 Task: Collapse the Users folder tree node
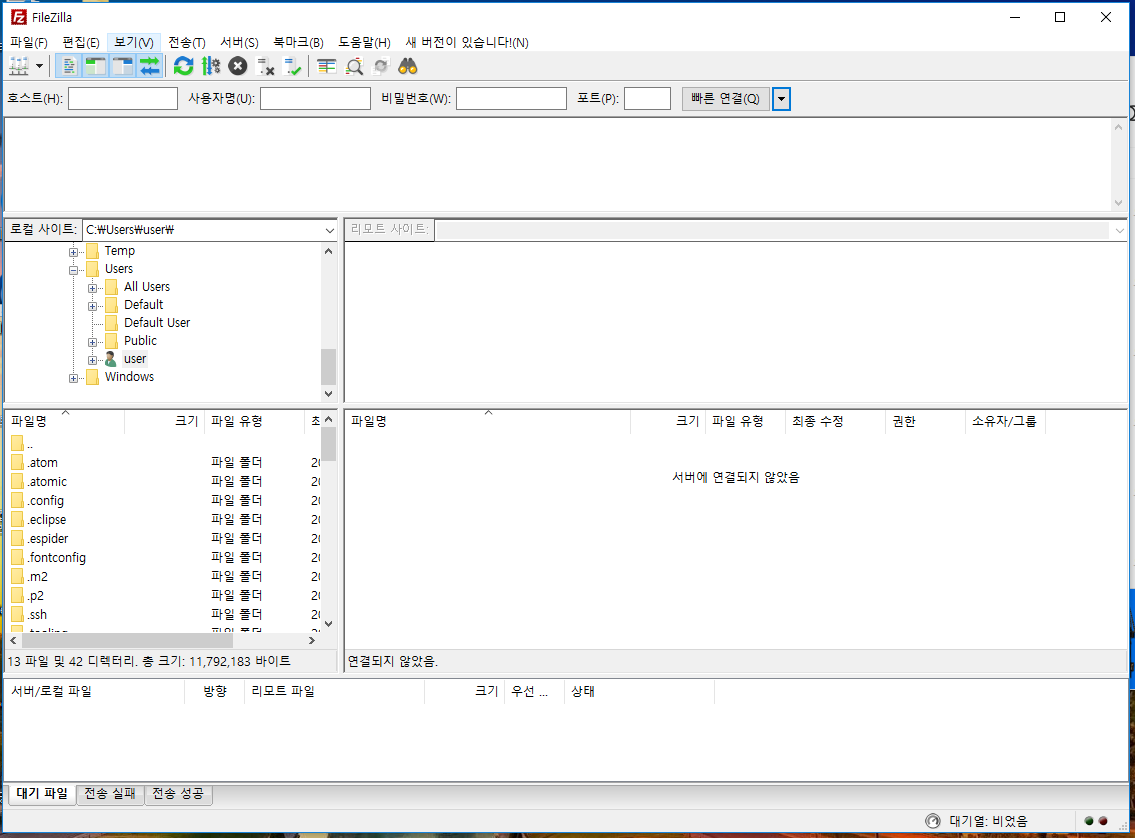(x=73, y=270)
